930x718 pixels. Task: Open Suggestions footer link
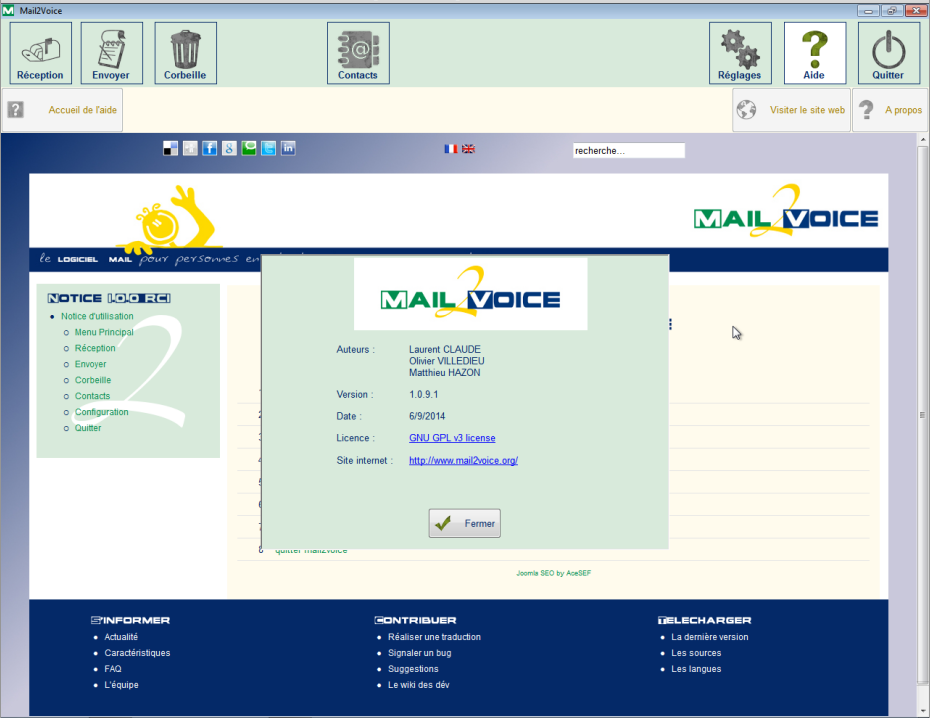point(413,669)
